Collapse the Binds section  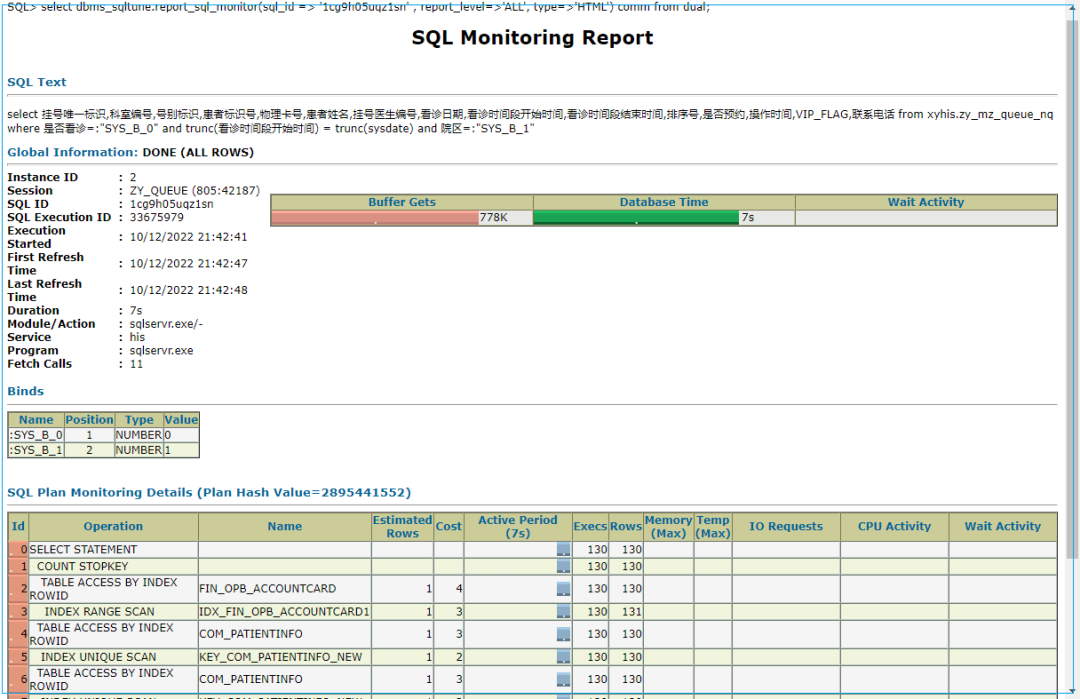coord(25,390)
